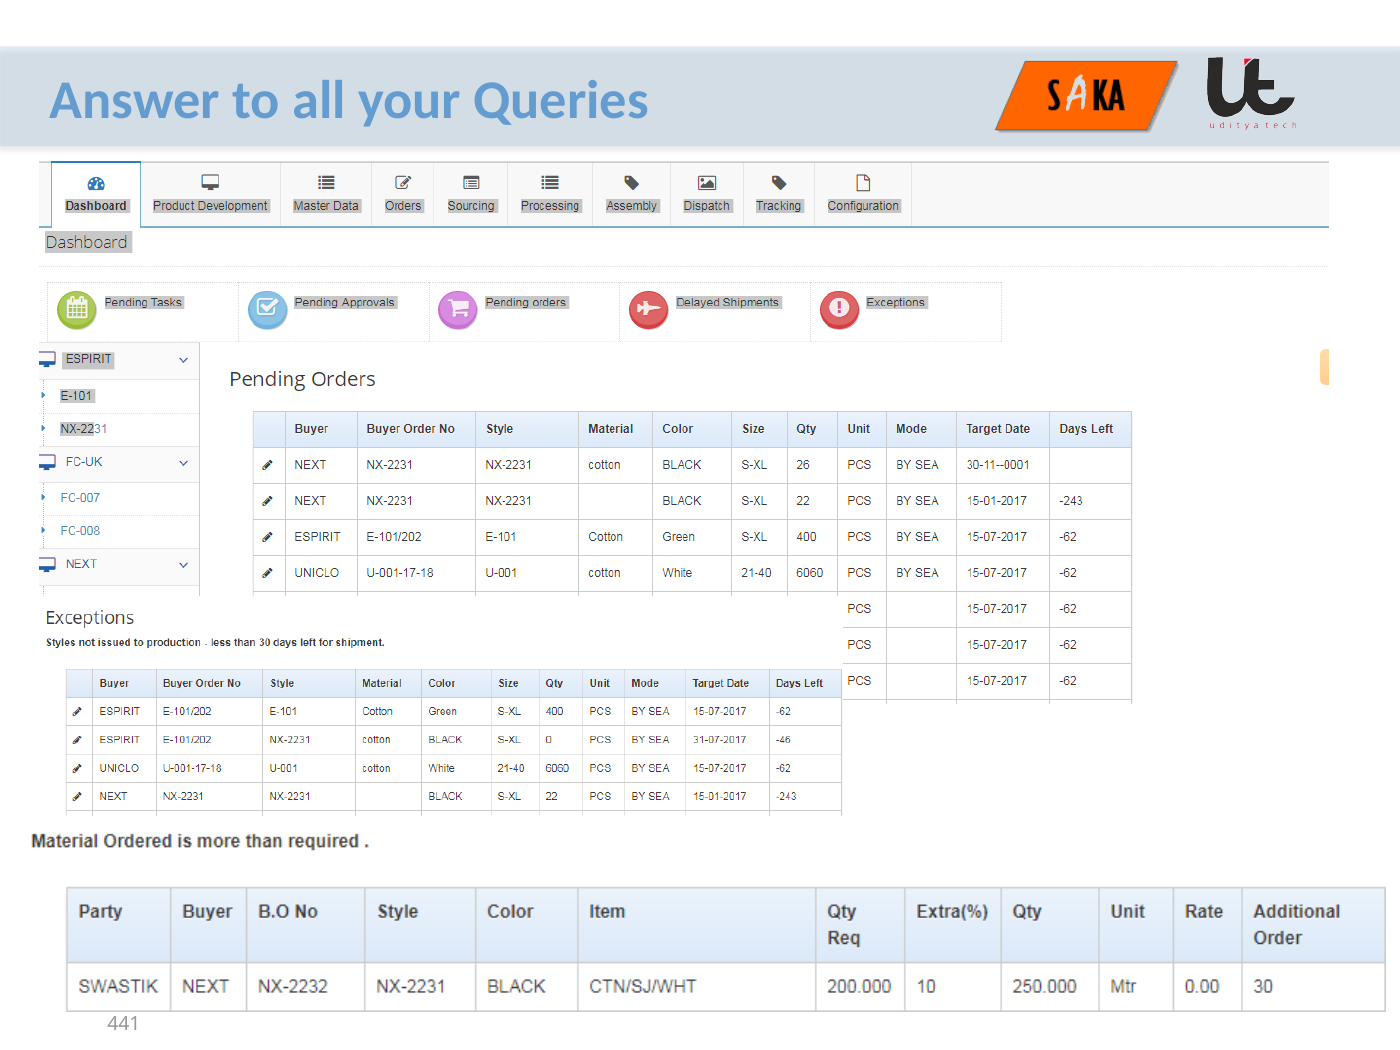Open the Master Data tab
Image resolution: width=1400 pixels, height=1050 pixels.
click(326, 194)
